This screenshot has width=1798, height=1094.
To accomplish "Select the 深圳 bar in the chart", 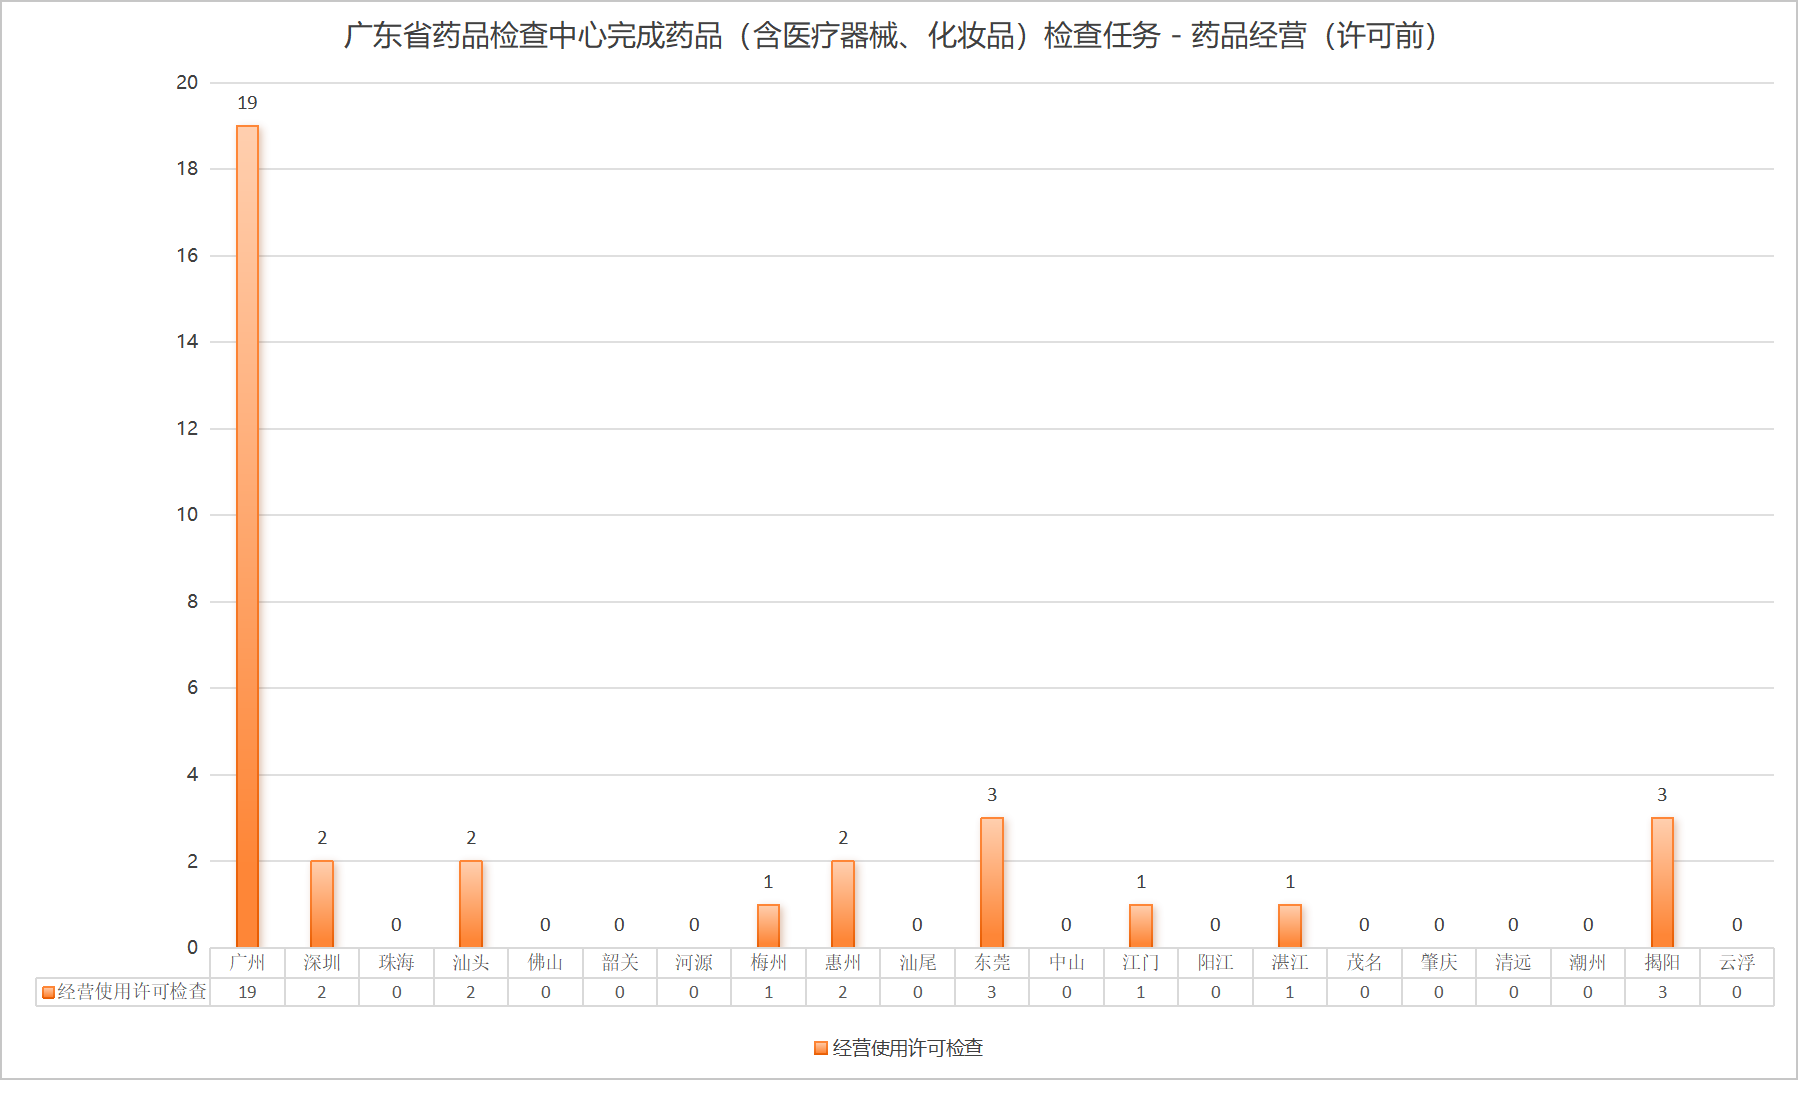I will [322, 904].
